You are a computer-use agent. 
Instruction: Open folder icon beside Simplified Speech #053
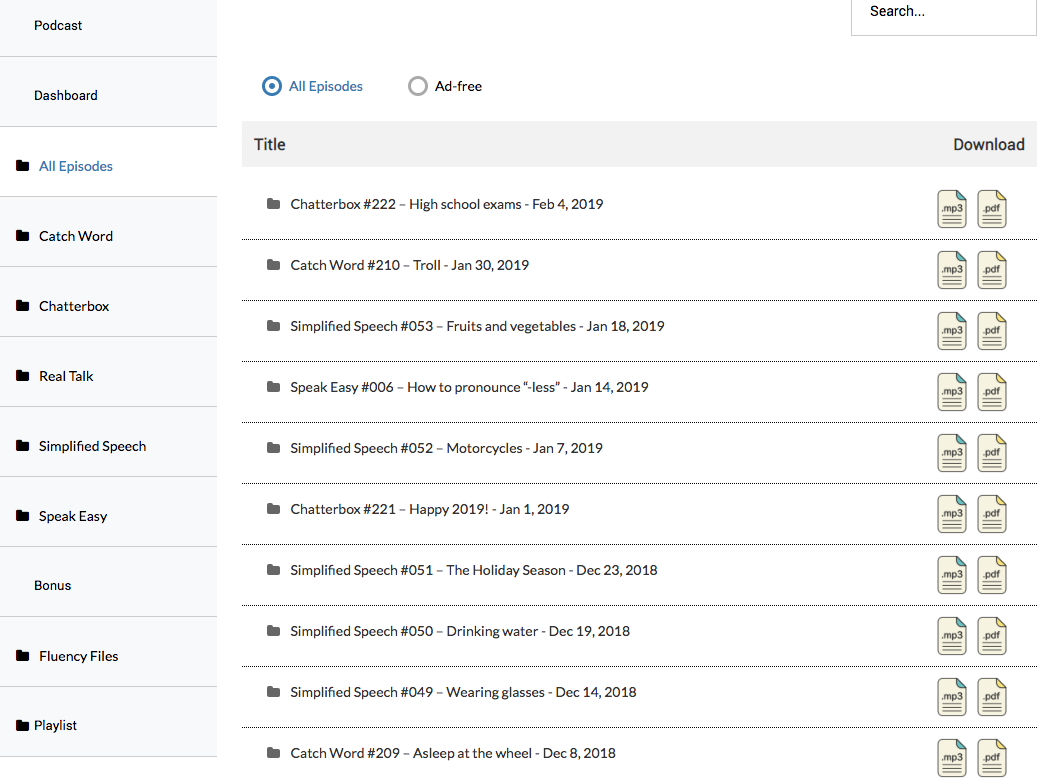(x=273, y=326)
